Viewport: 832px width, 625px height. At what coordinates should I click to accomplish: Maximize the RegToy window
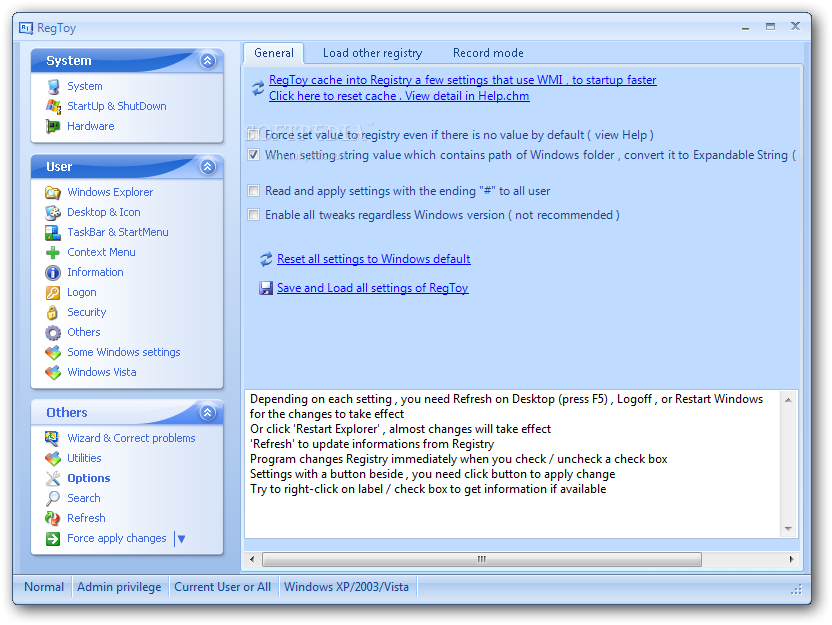pos(770,27)
